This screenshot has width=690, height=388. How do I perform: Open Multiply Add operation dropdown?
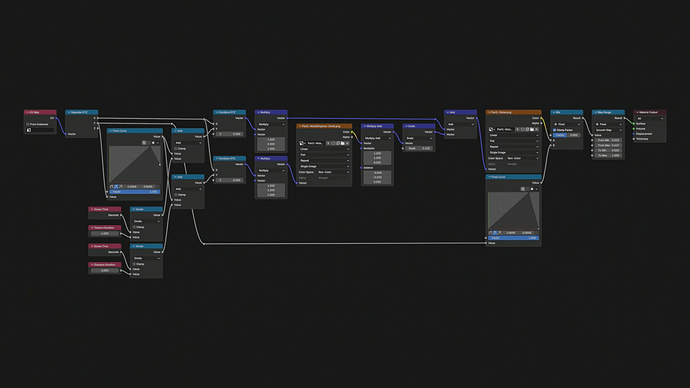(378, 138)
